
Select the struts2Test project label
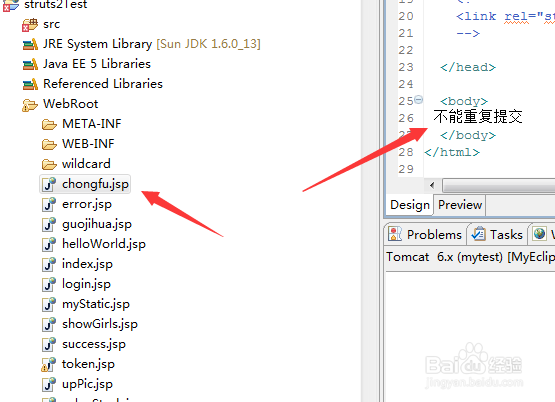[56, 5]
